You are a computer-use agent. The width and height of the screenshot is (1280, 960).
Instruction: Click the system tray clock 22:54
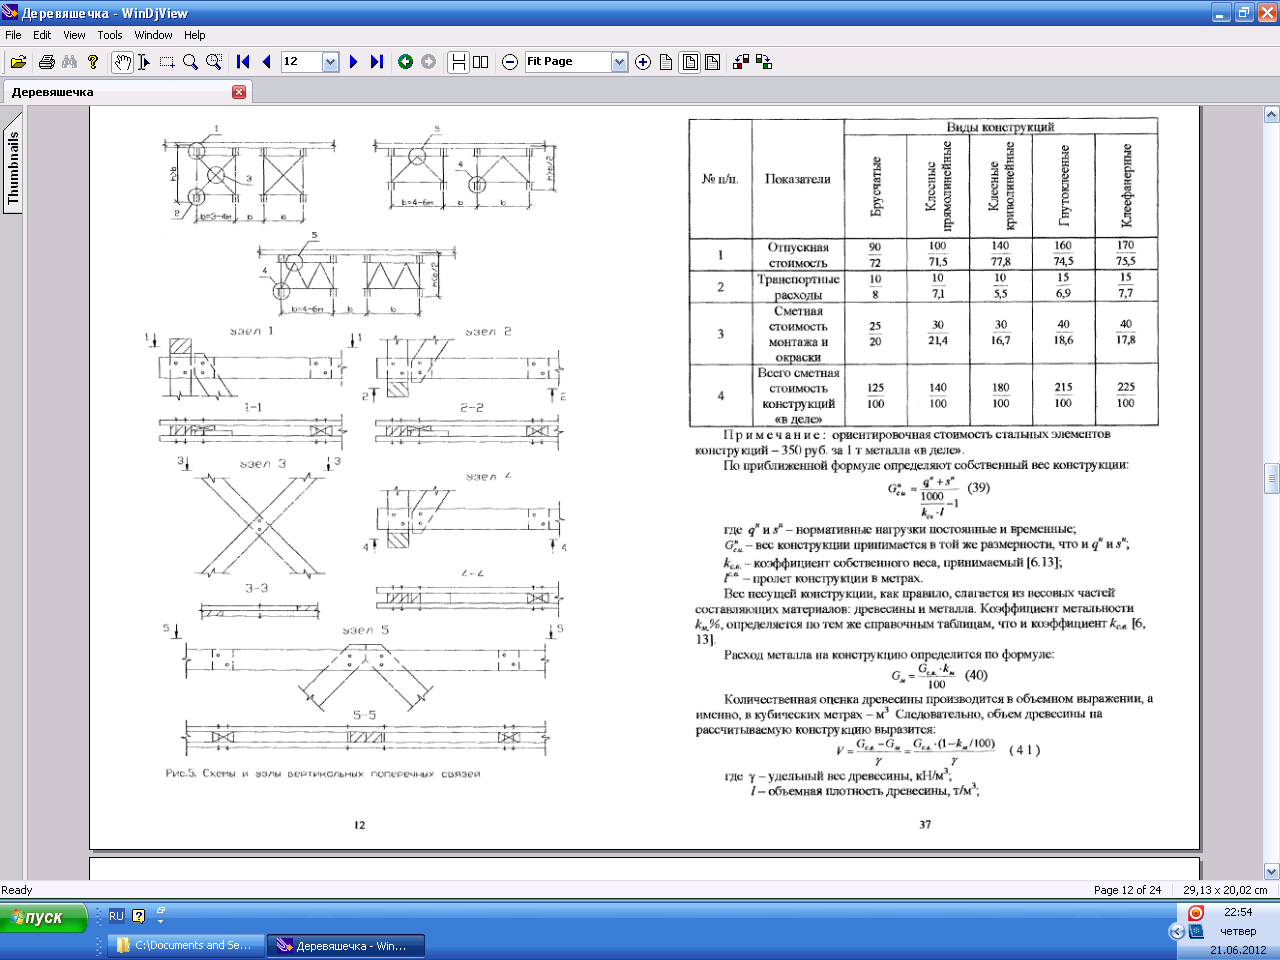click(1238, 912)
